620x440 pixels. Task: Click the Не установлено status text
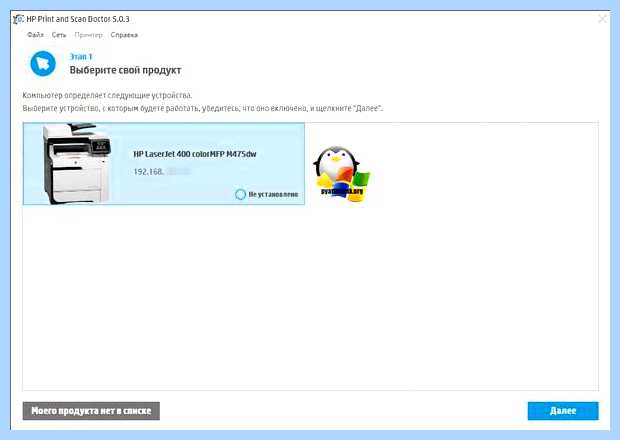273,194
